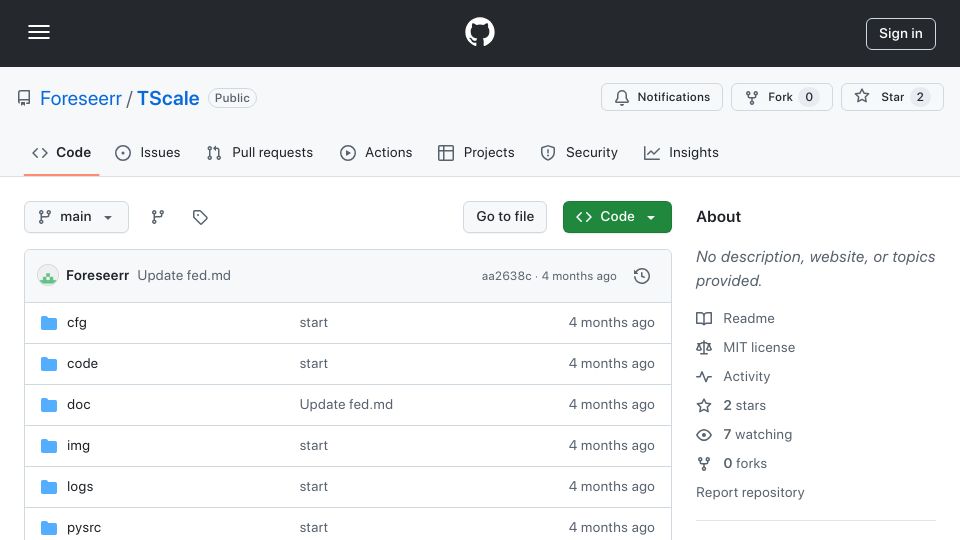Screen dimensions: 960x540
Task: View the 2 stars link
Action: 744,405
